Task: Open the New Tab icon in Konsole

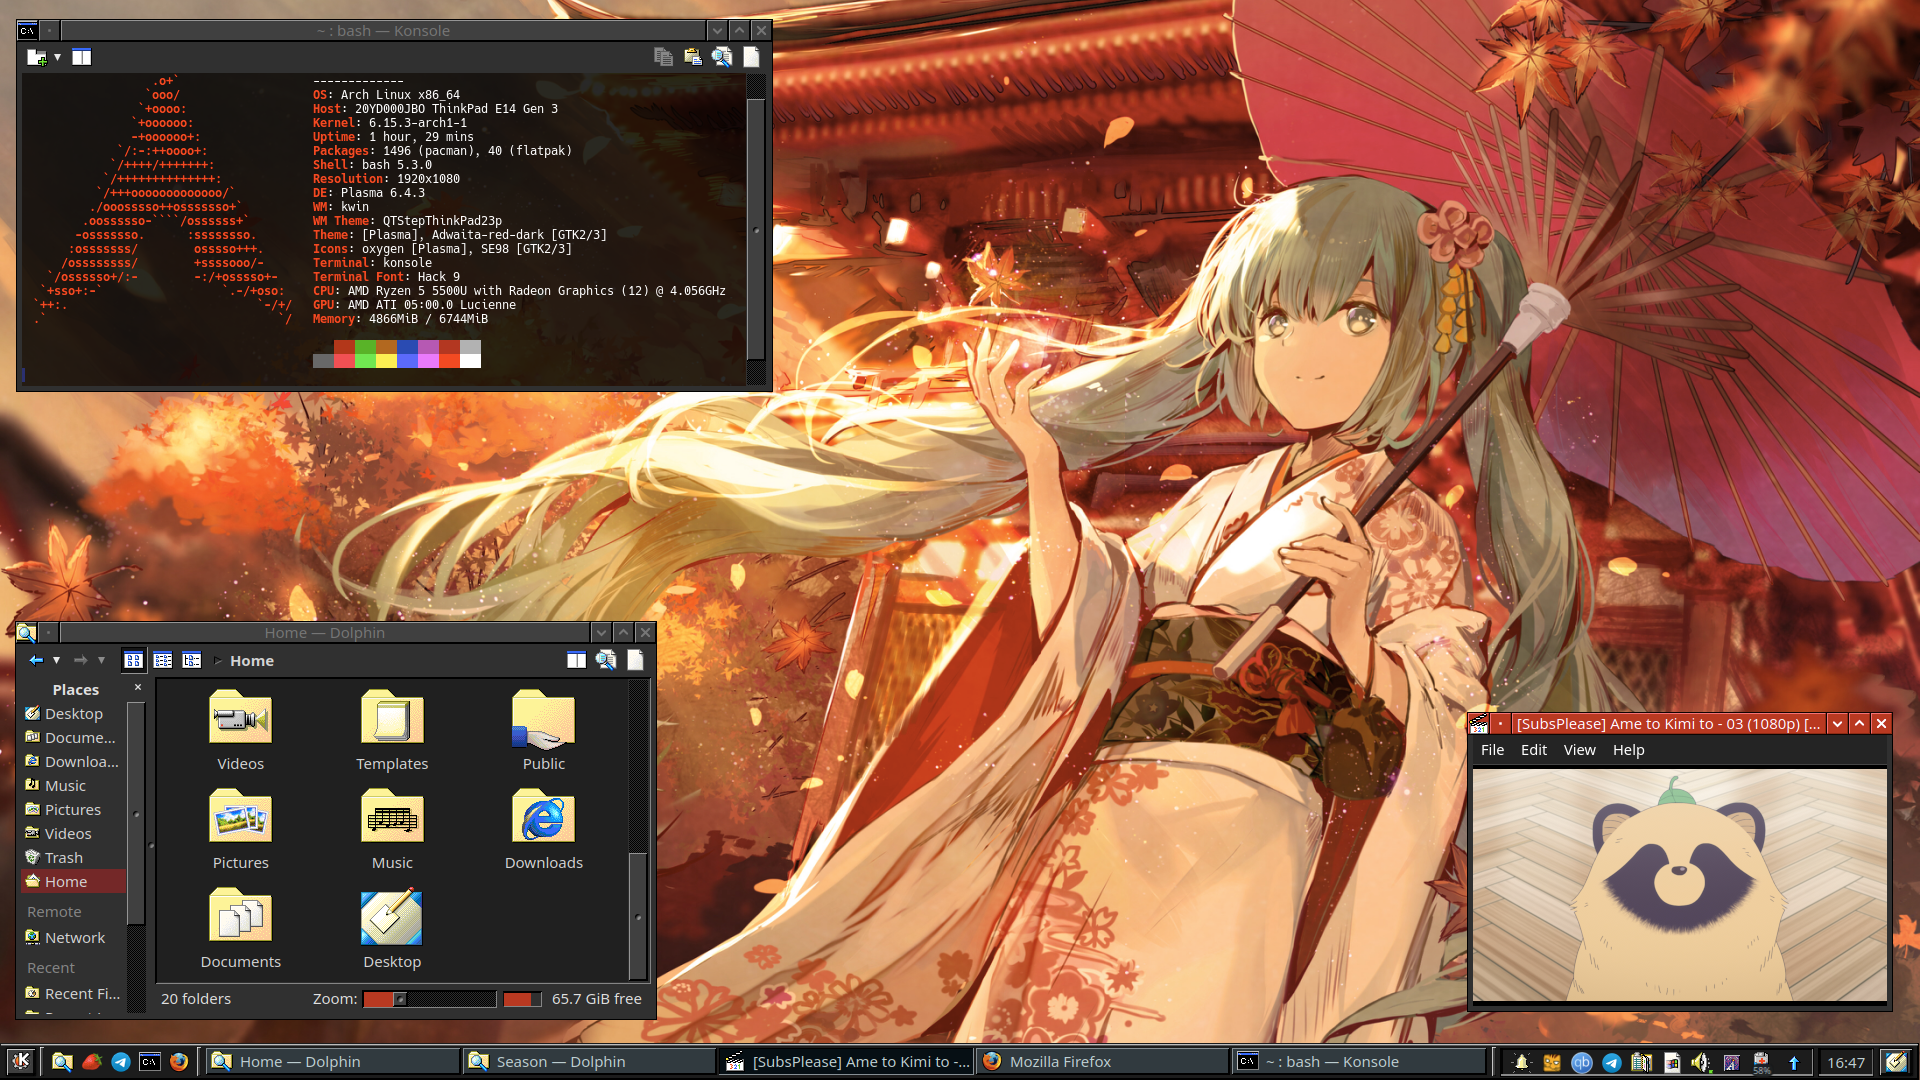Action: click(36, 57)
